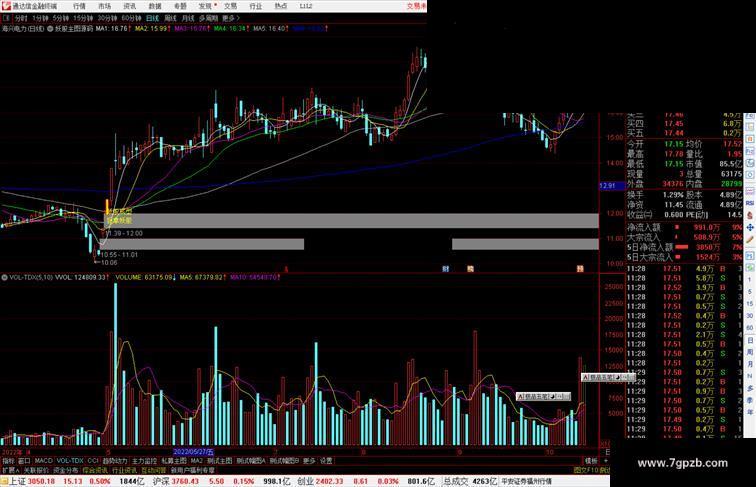Click the round icon before 妖股主图源码
The width and height of the screenshot is (756, 487).
click(50, 29)
